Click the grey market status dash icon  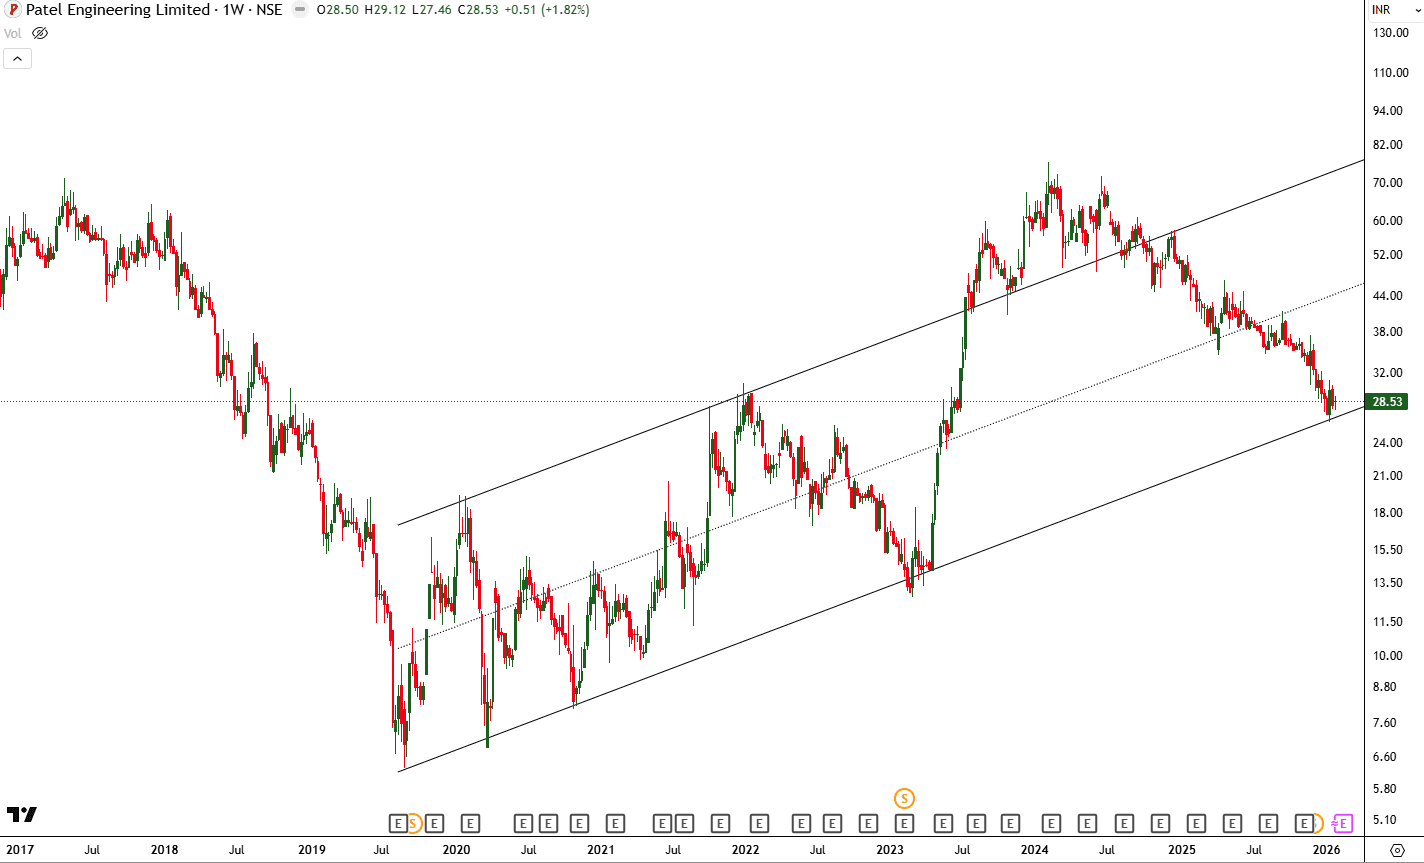pyautogui.click(x=300, y=10)
